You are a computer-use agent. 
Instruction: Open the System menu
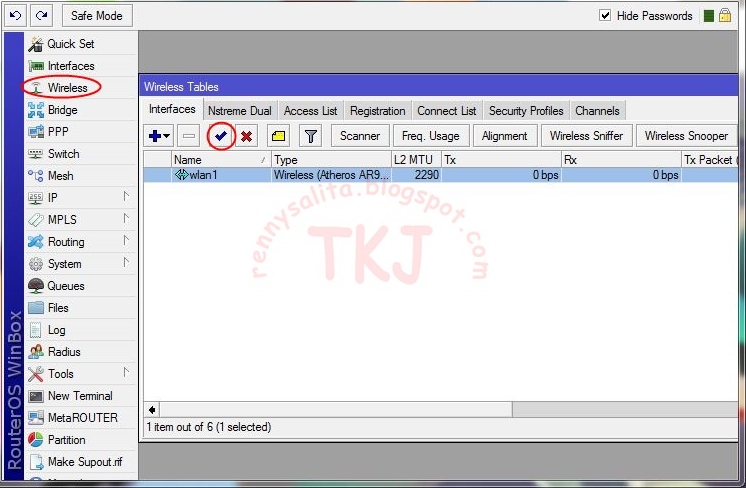pyautogui.click(x=81, y=264)
